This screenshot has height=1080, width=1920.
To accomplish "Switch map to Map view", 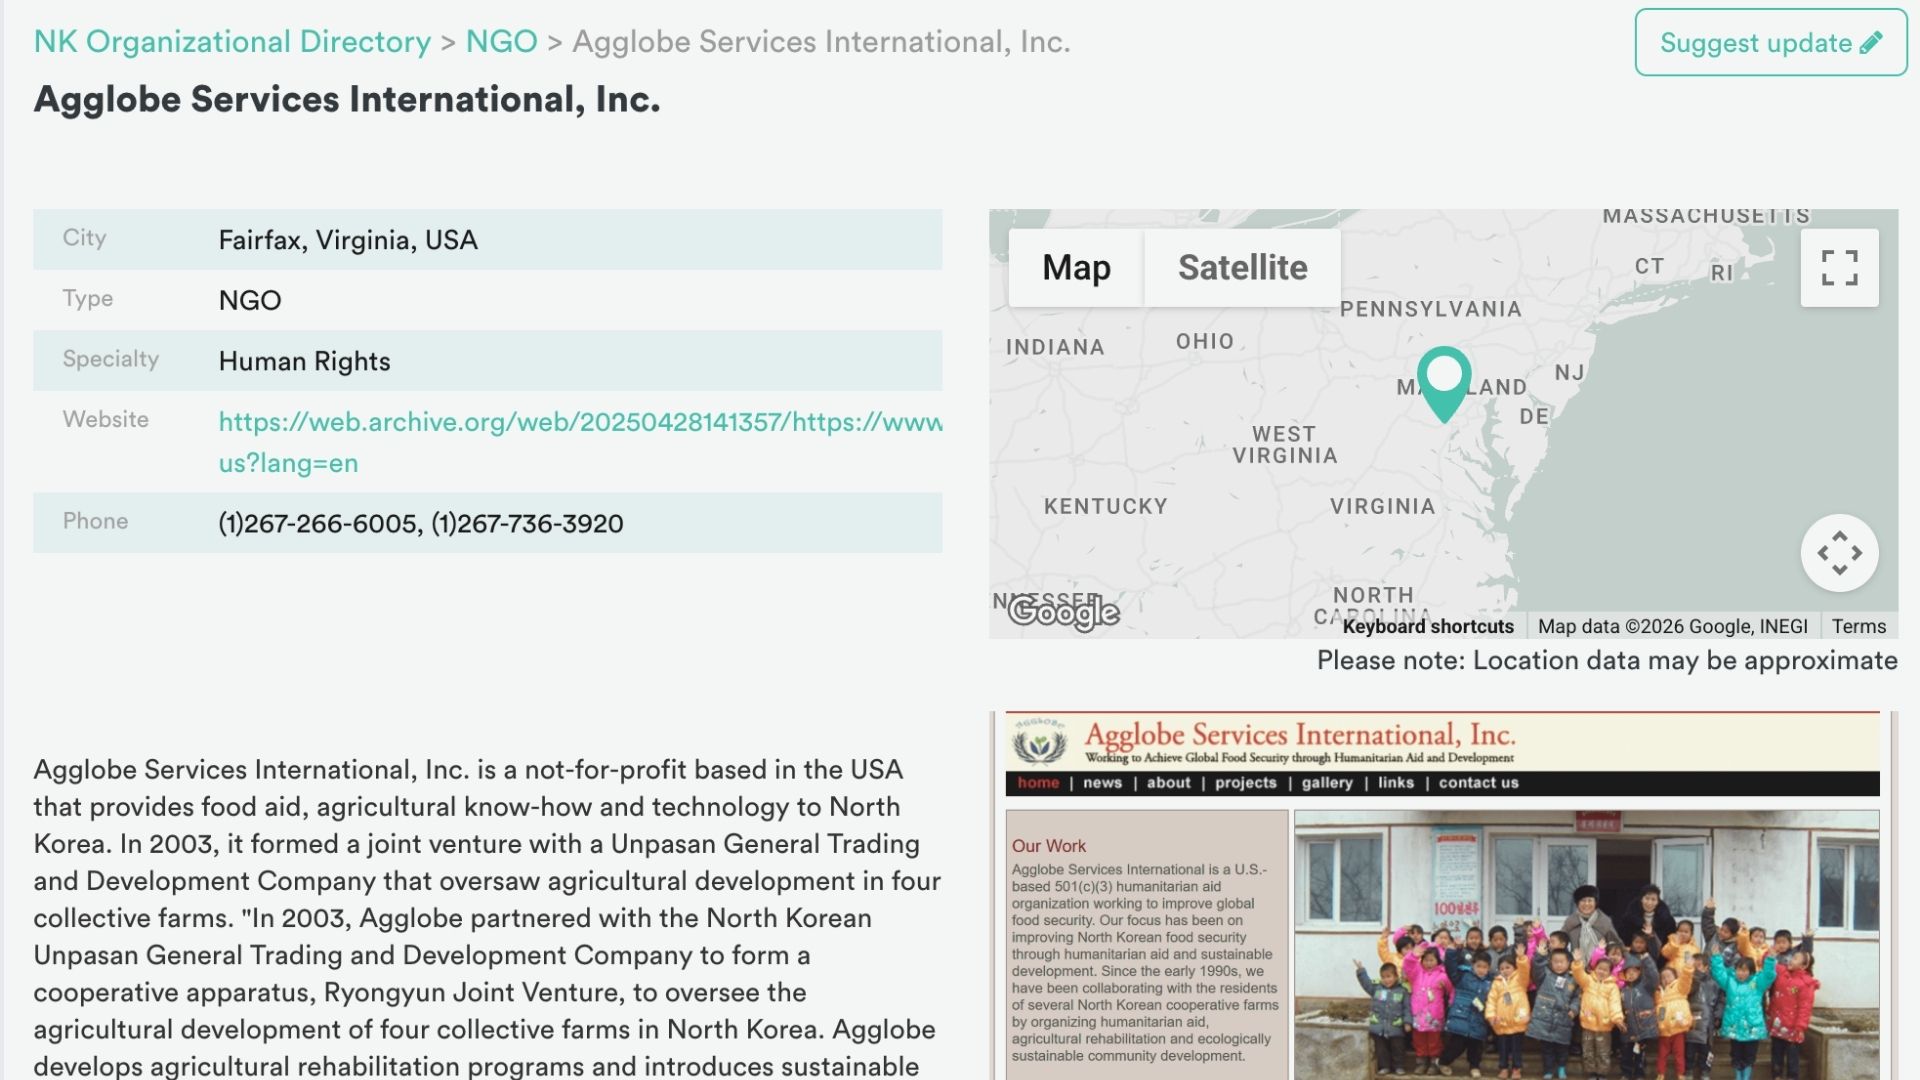I will click(1076, 267).
